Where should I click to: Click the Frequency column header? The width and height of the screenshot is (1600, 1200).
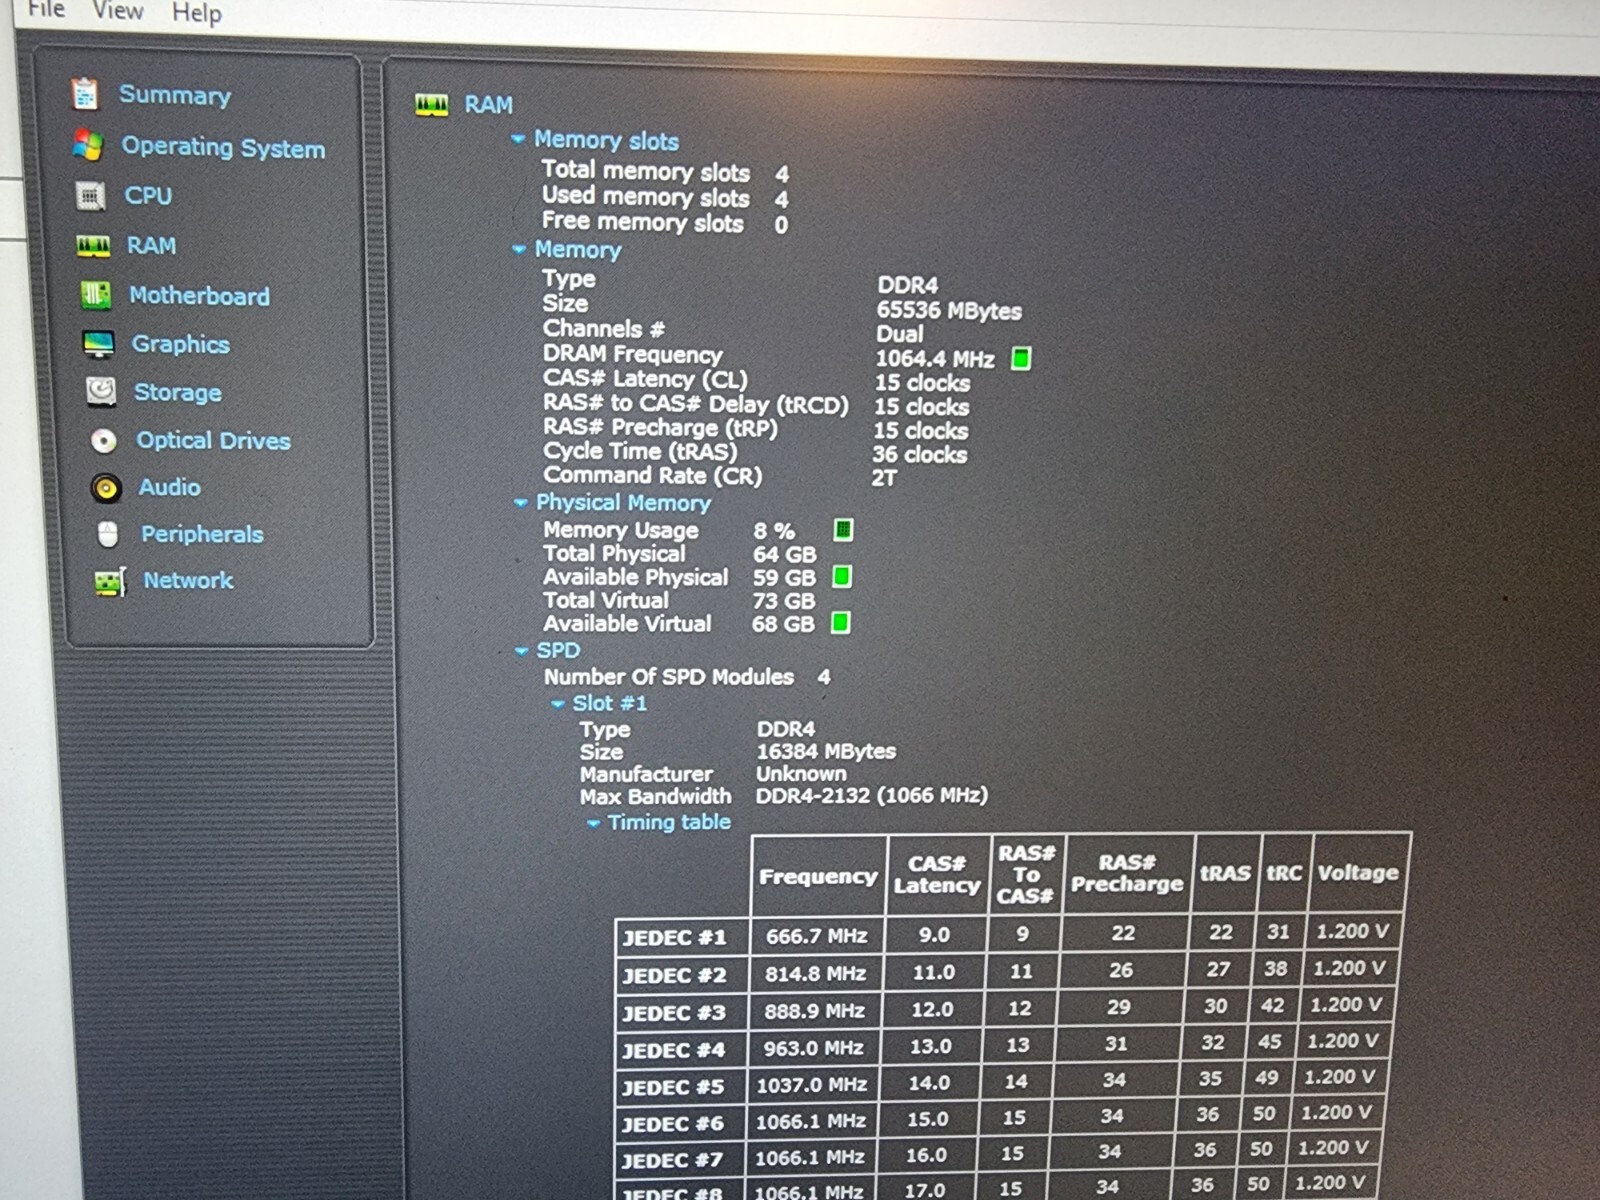818,877
